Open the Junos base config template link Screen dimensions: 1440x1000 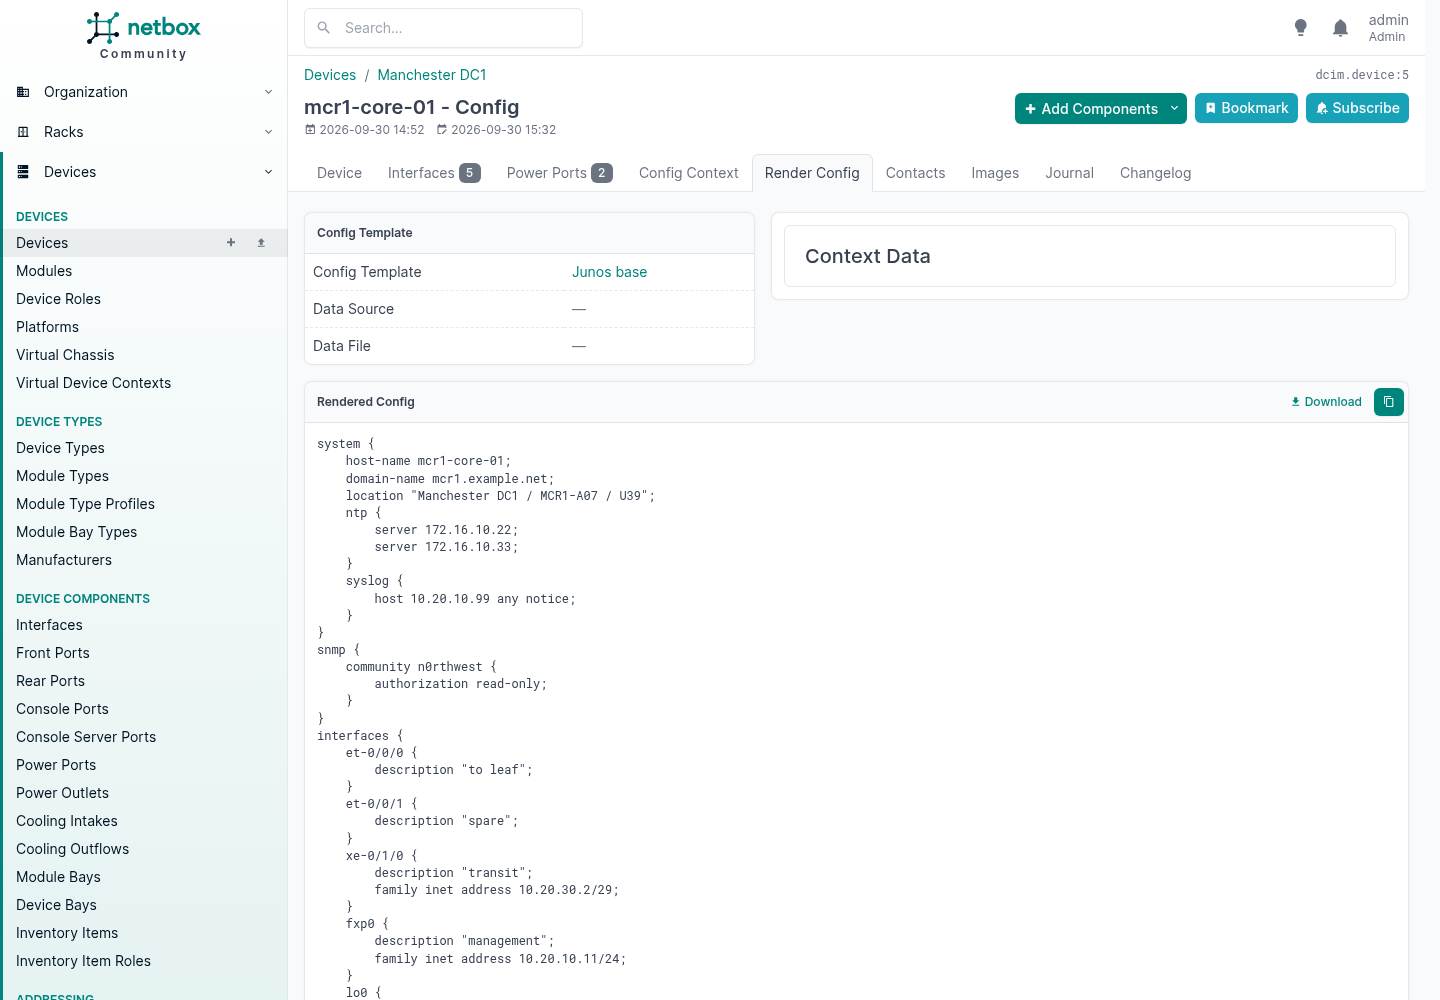point(609,272)
